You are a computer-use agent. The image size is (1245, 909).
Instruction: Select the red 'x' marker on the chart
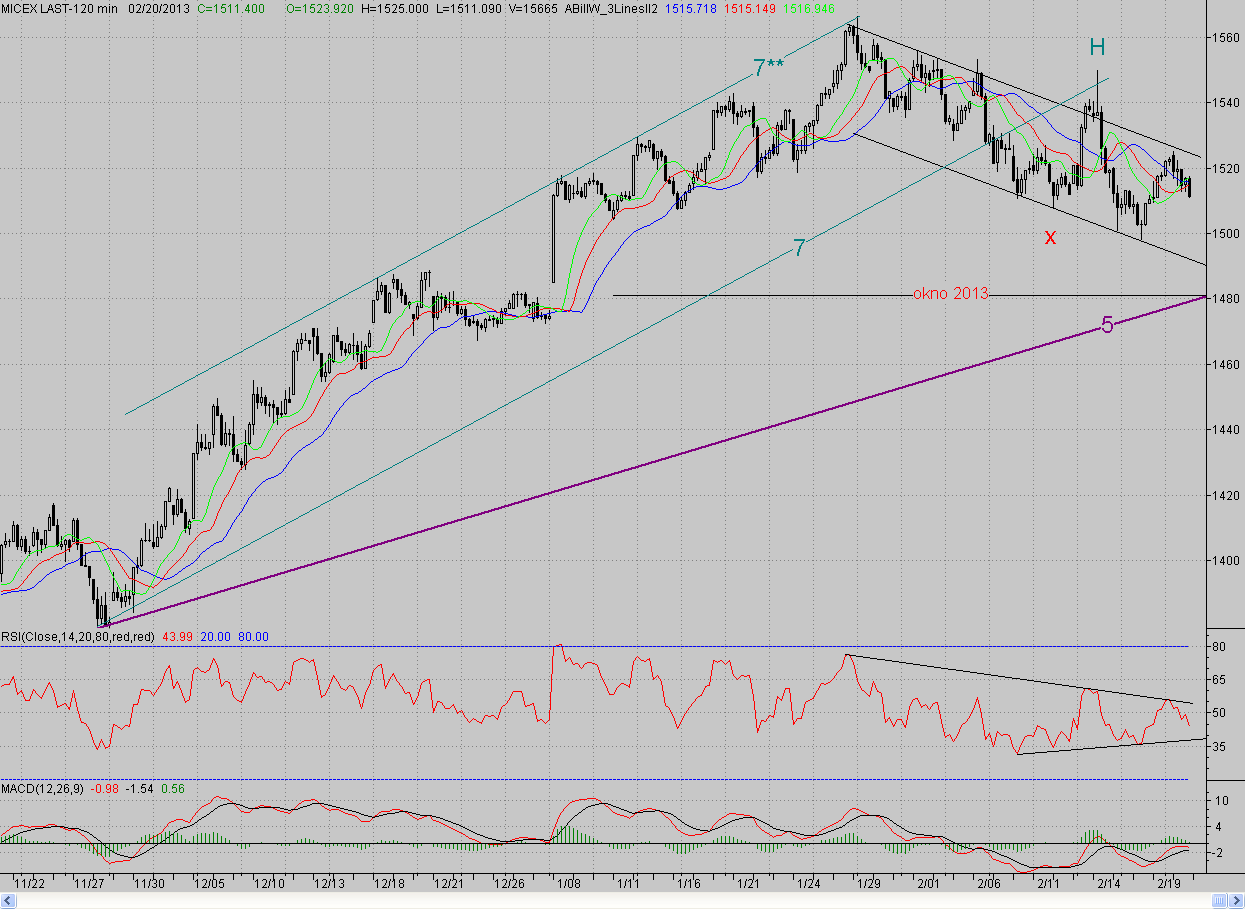1050,237
